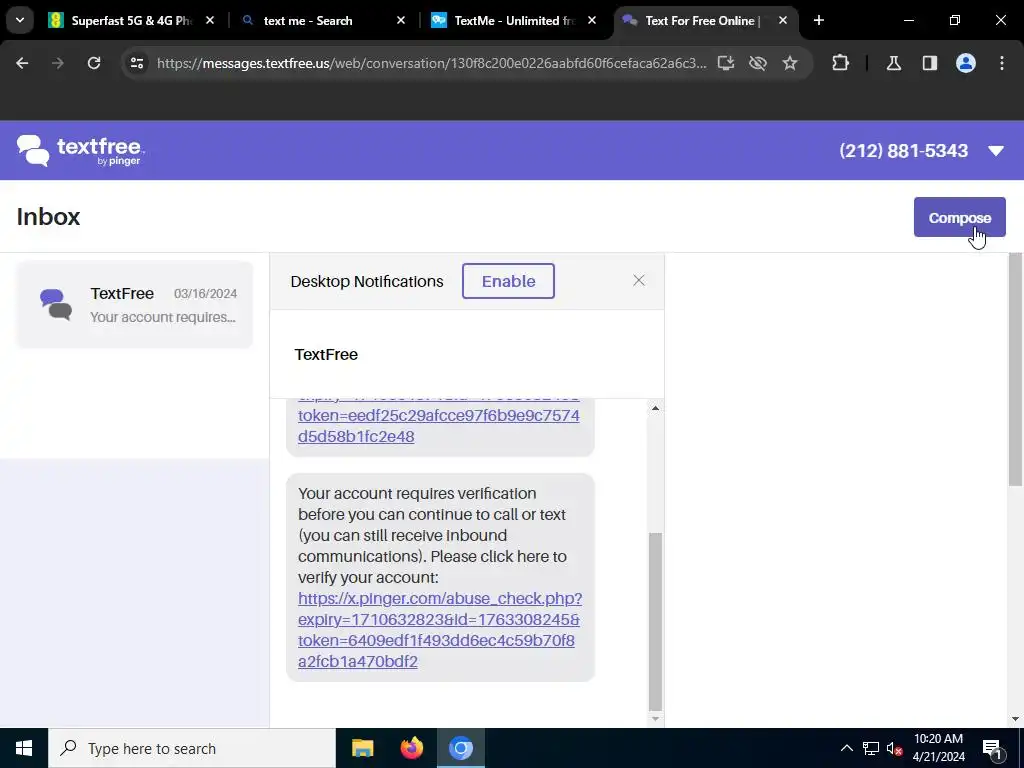1024x768 pixels.
Task: Reload the current page
Action: click(94, 63)
